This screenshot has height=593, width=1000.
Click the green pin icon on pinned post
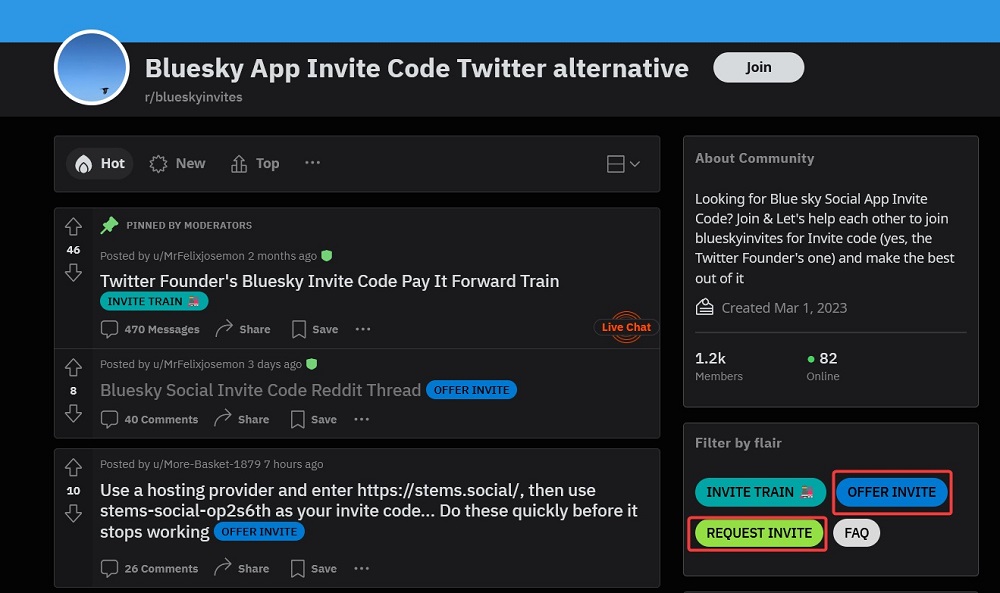click(x=109, y=225)
